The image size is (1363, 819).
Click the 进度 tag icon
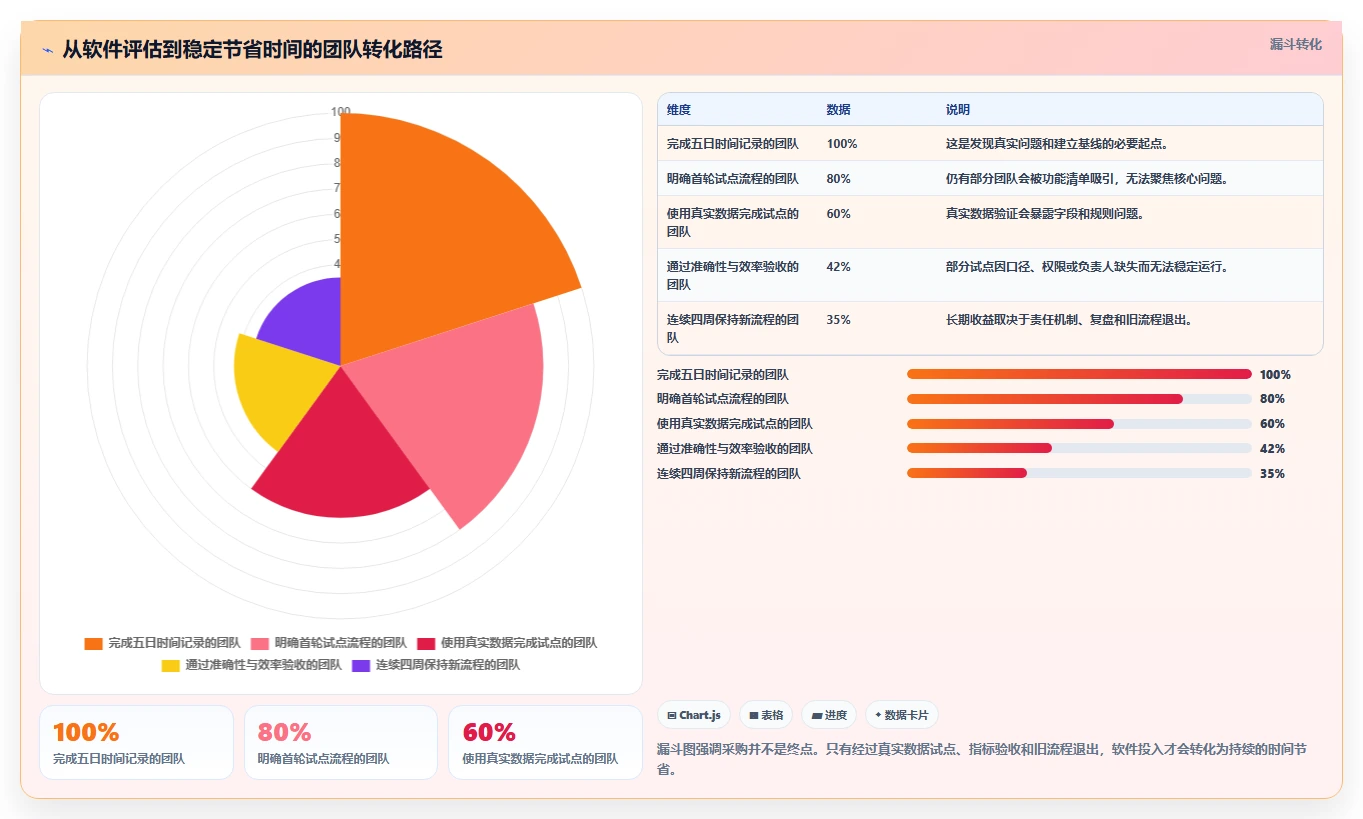pos(817,715)
